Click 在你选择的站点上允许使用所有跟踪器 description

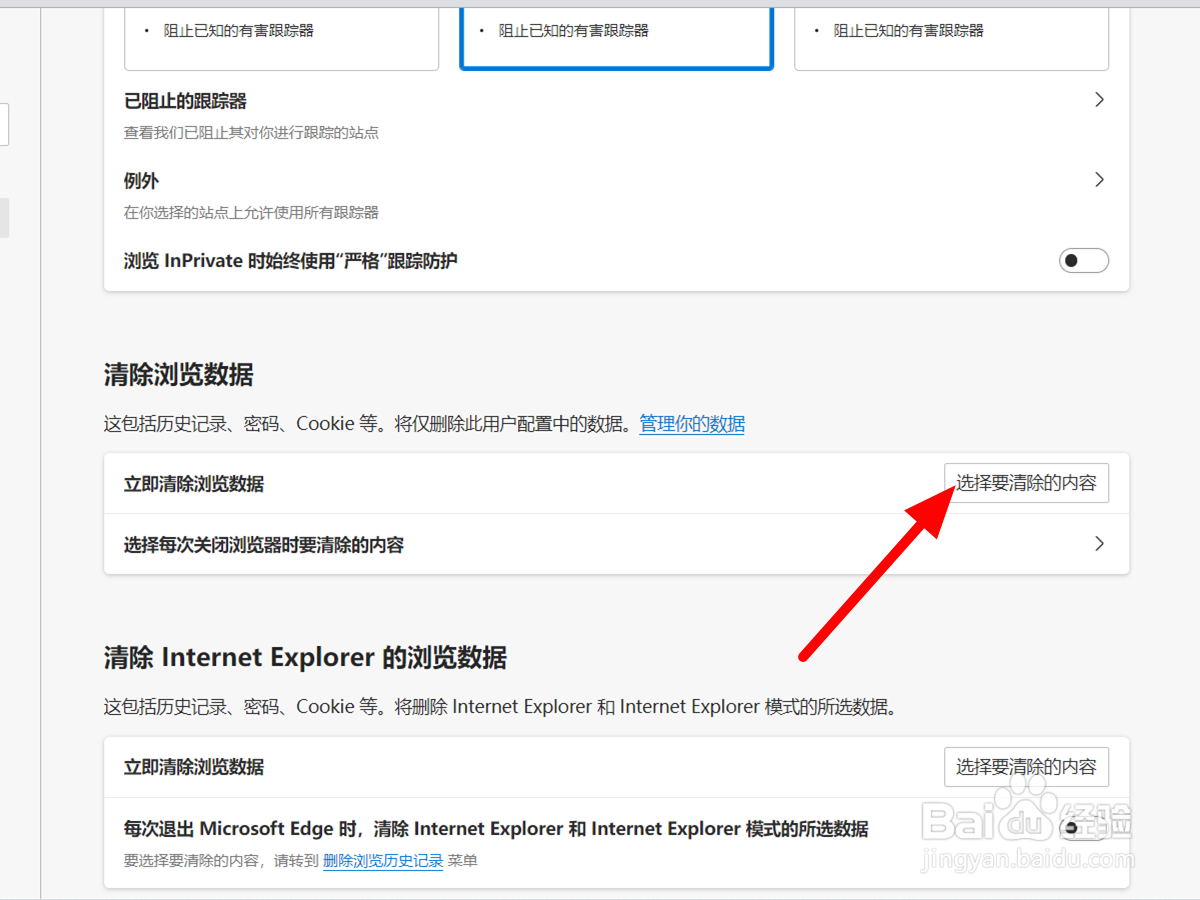pos(251,212)
